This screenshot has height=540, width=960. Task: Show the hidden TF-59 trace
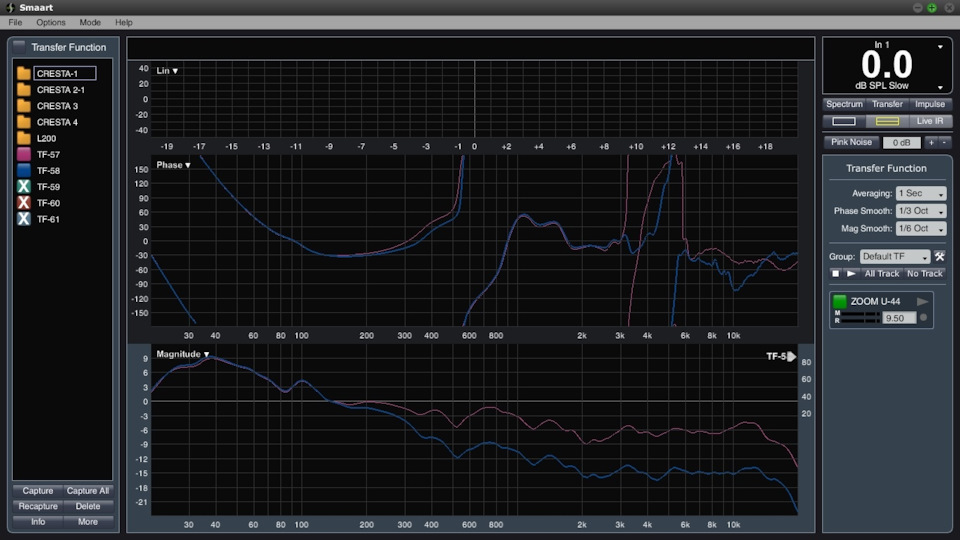click(24, 187)
